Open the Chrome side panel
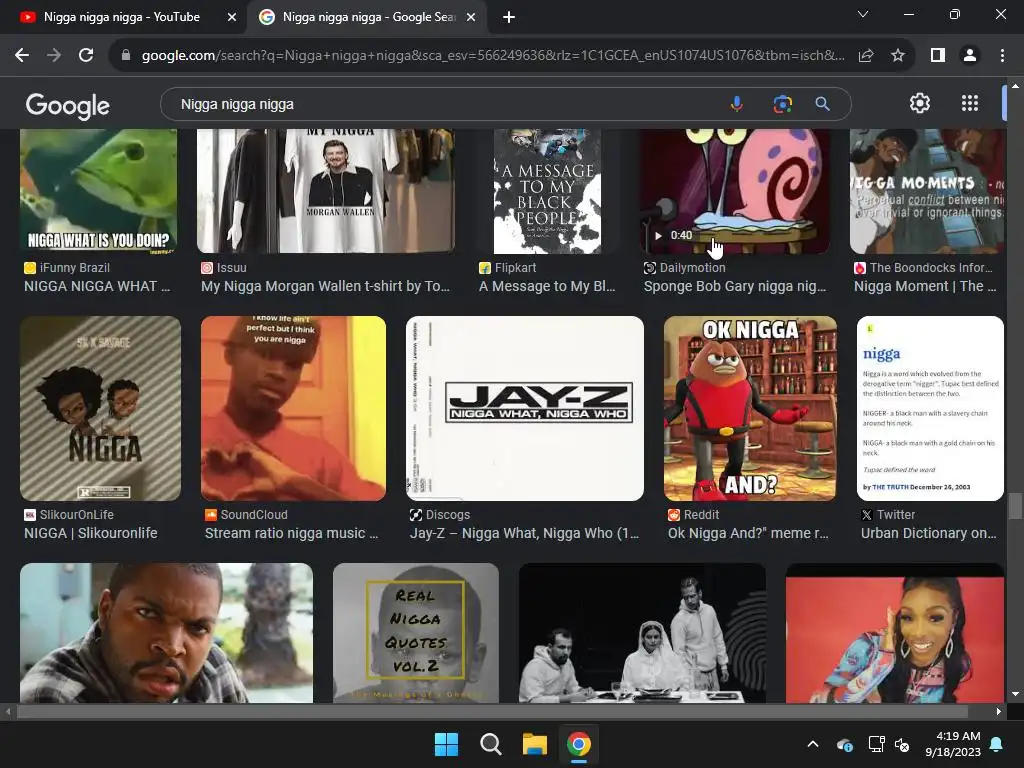 point(938,56)
